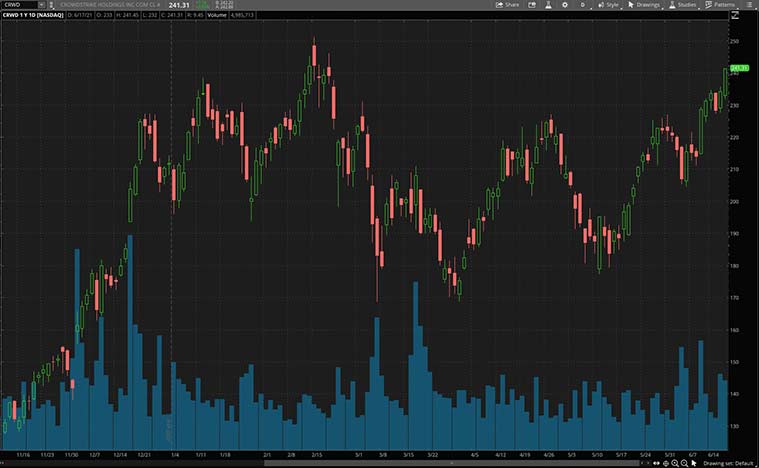This screenshot has width=759, height=468.
Task: Click the pointer cursor icon at the bottom
Action: (x=694, y=464)
